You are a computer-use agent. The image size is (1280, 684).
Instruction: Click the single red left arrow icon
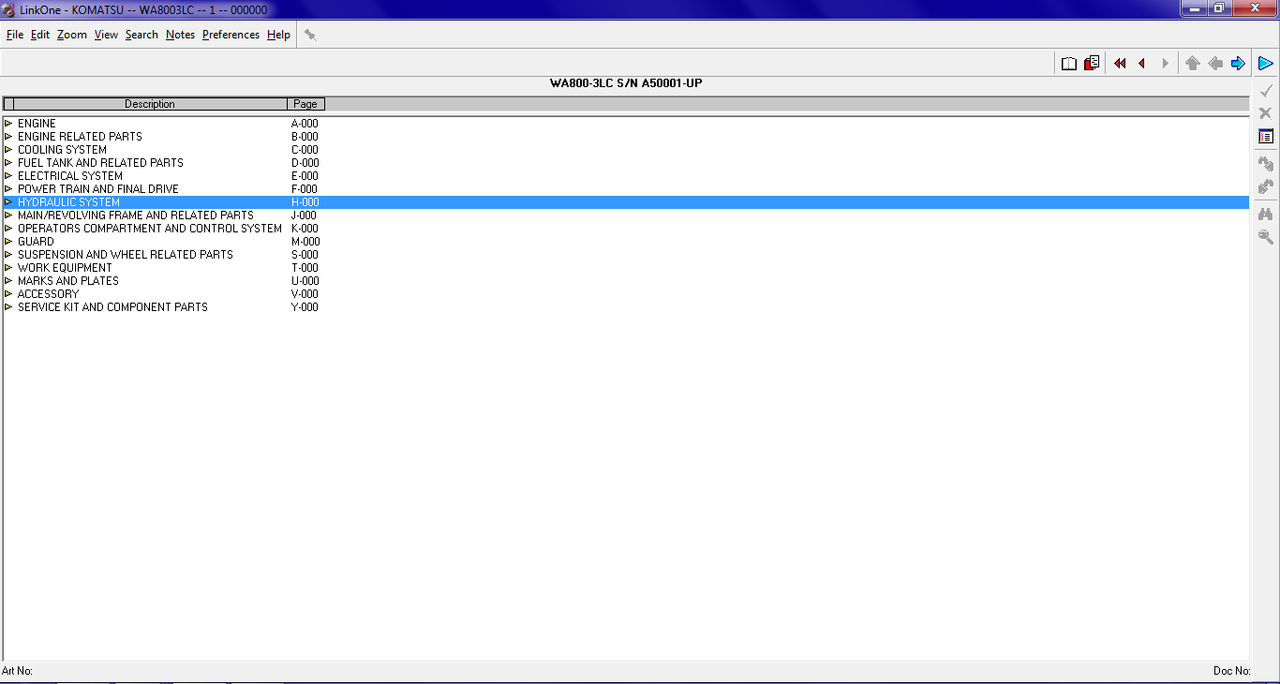pyautogui.click(x=1142, y=63)
